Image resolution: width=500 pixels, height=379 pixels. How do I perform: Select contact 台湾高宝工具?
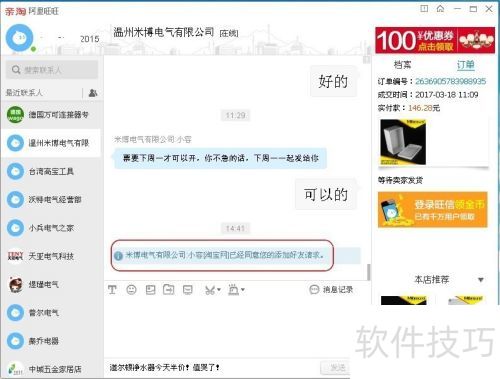(x=51, y=171)
